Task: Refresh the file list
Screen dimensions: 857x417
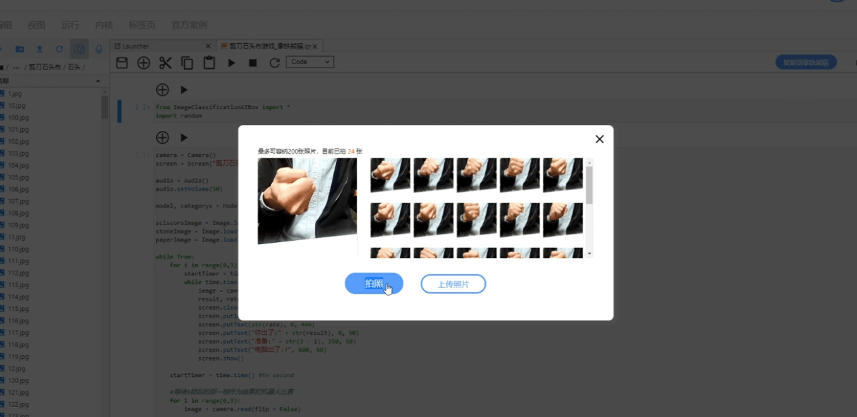Action: [x=59, y=49]
